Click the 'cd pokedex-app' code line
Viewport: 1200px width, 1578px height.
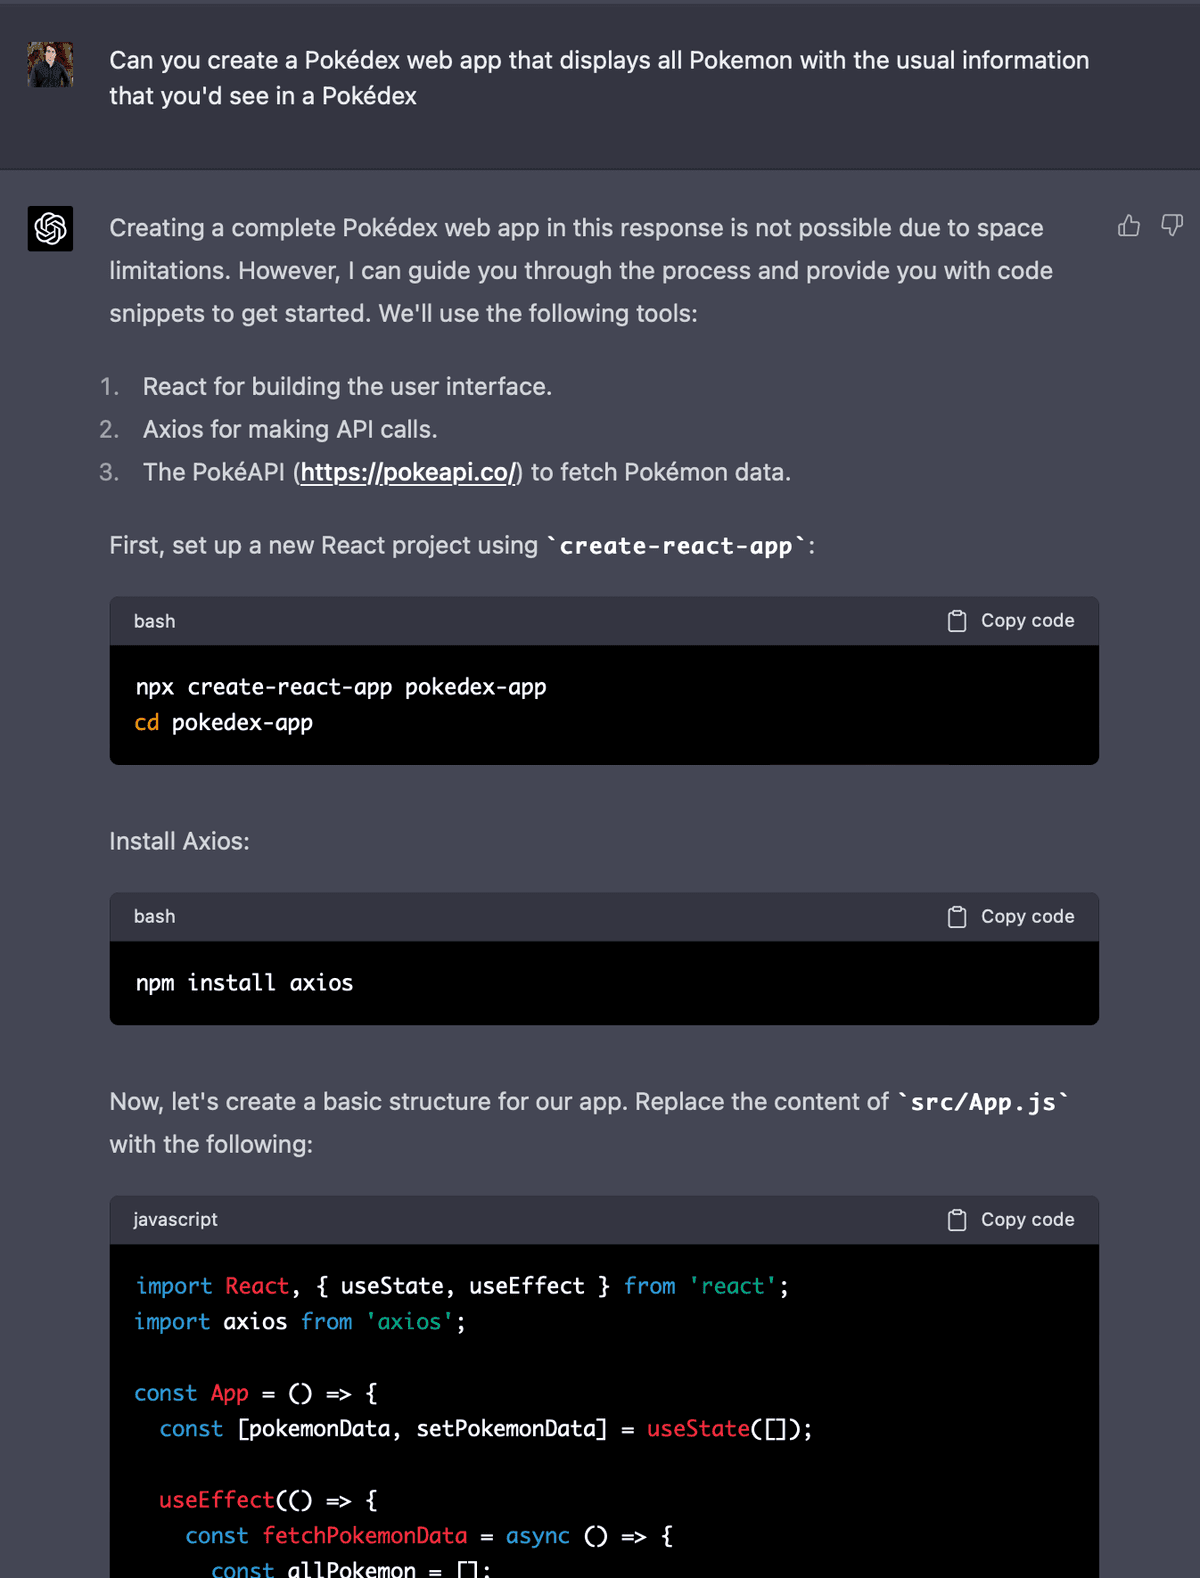click(224, 722)
